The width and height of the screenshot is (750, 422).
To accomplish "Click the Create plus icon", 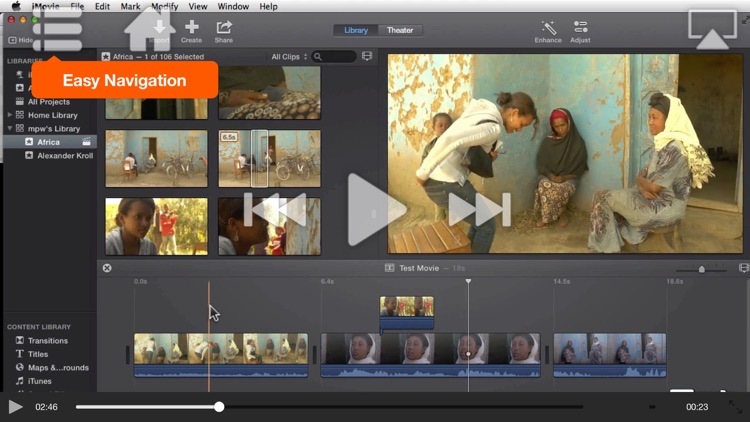I will click(191, 27).
